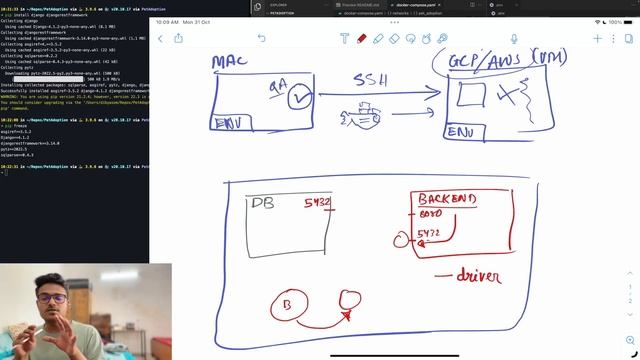Click docker-compose.yaml breadcrumb in VS Code
The width and height of the screenshot is (640, 360).
tap(360, 13)
